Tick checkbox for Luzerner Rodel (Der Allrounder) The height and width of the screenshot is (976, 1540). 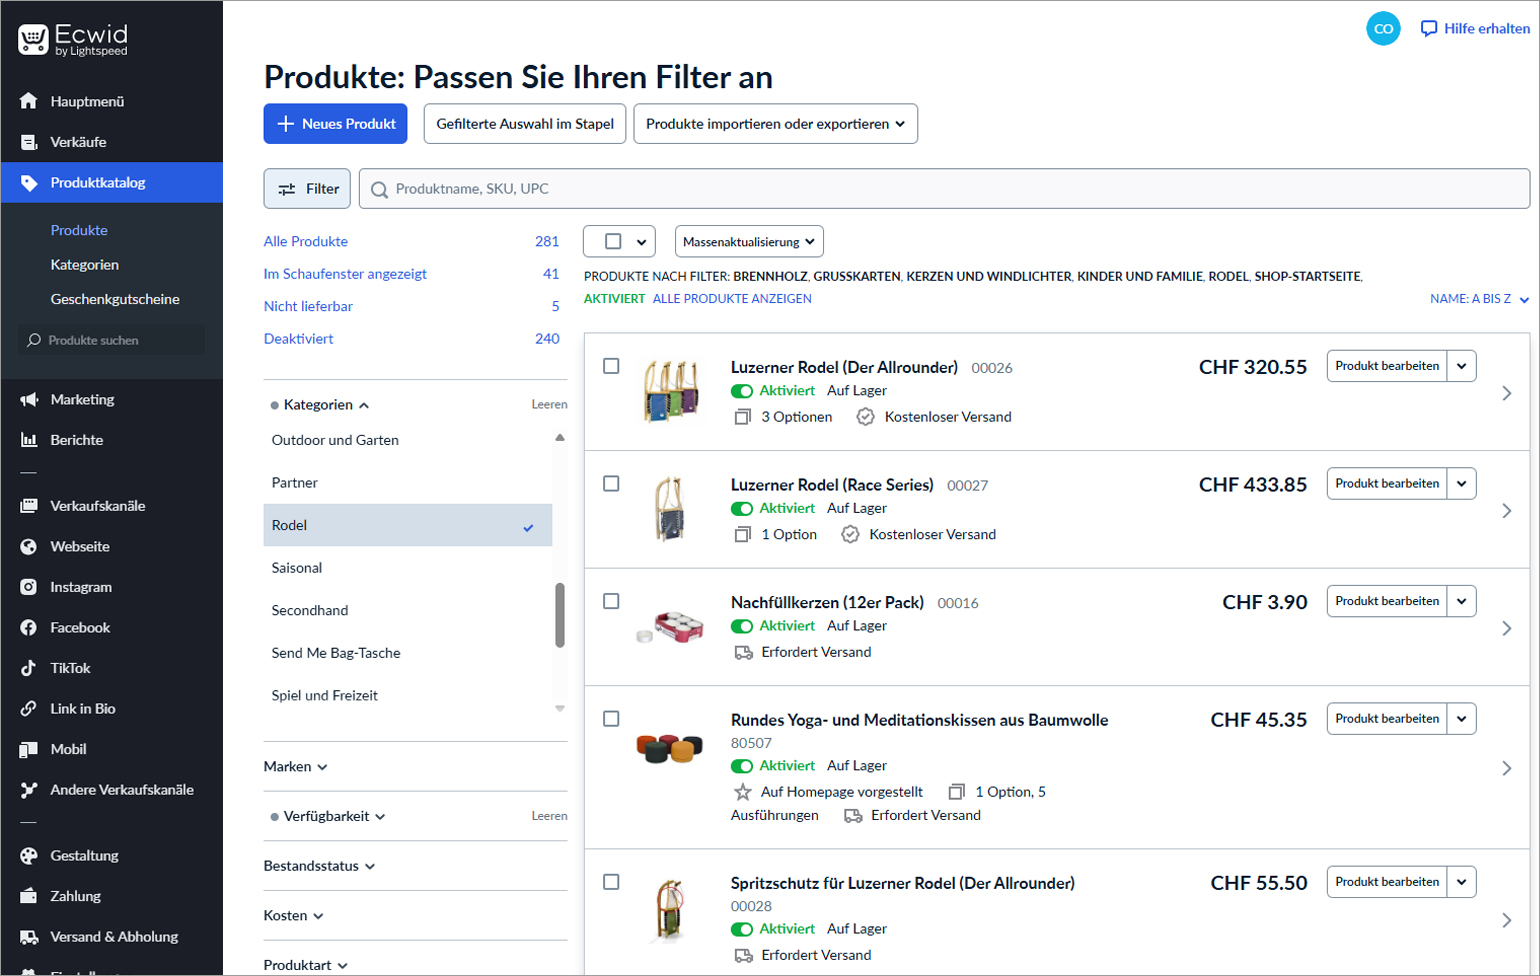(611, 366)
